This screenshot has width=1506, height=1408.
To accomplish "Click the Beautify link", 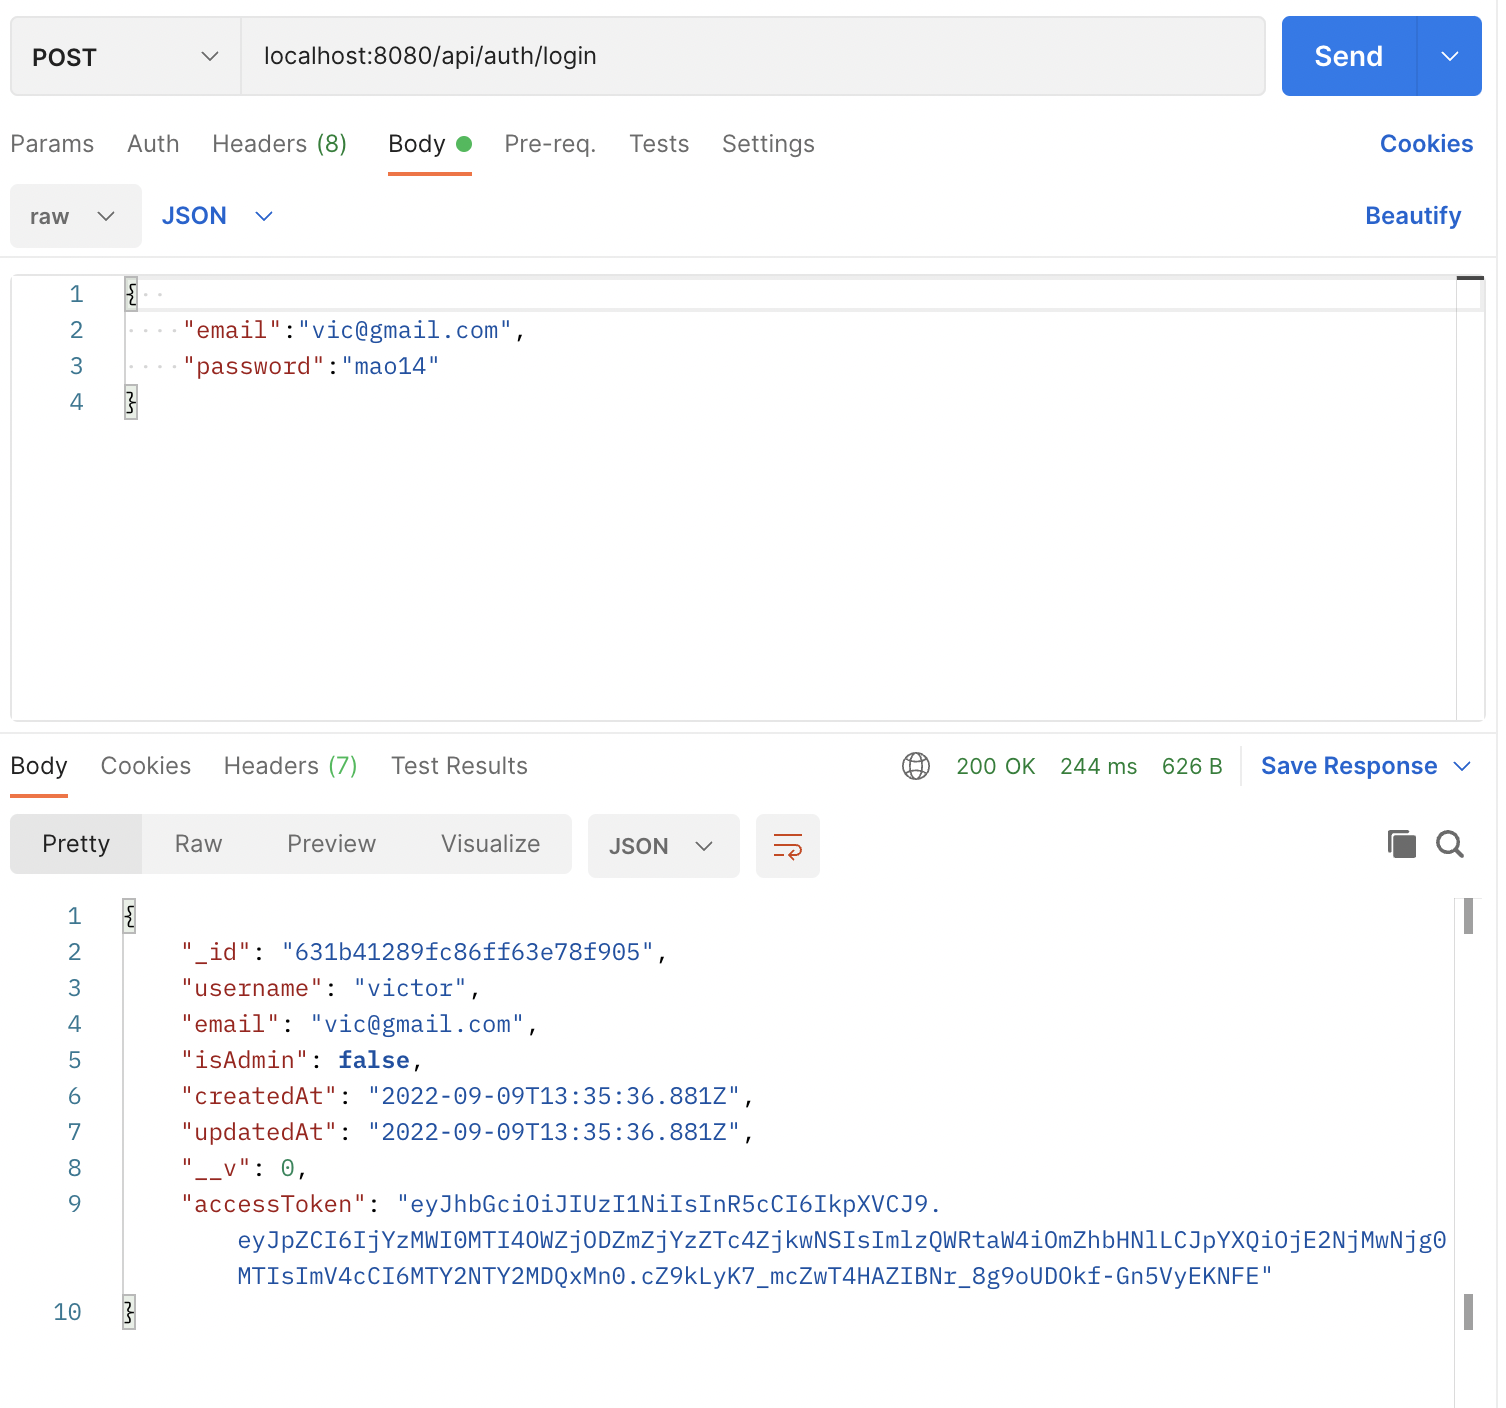I will click(x=1413, y=216).
